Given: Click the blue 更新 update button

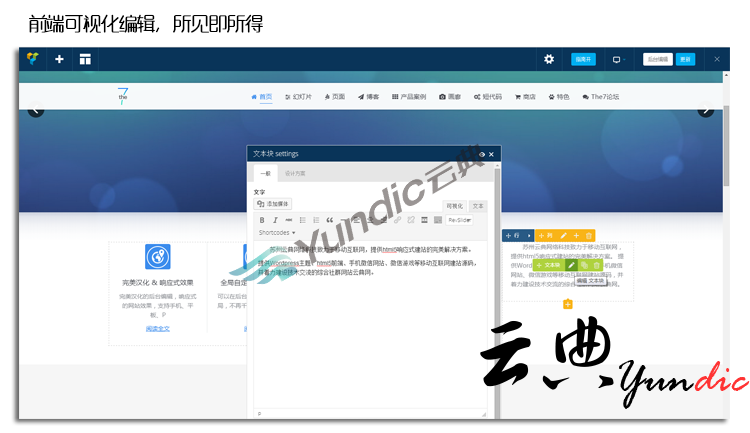Looking at the screenshot, I should coord(685,59).
